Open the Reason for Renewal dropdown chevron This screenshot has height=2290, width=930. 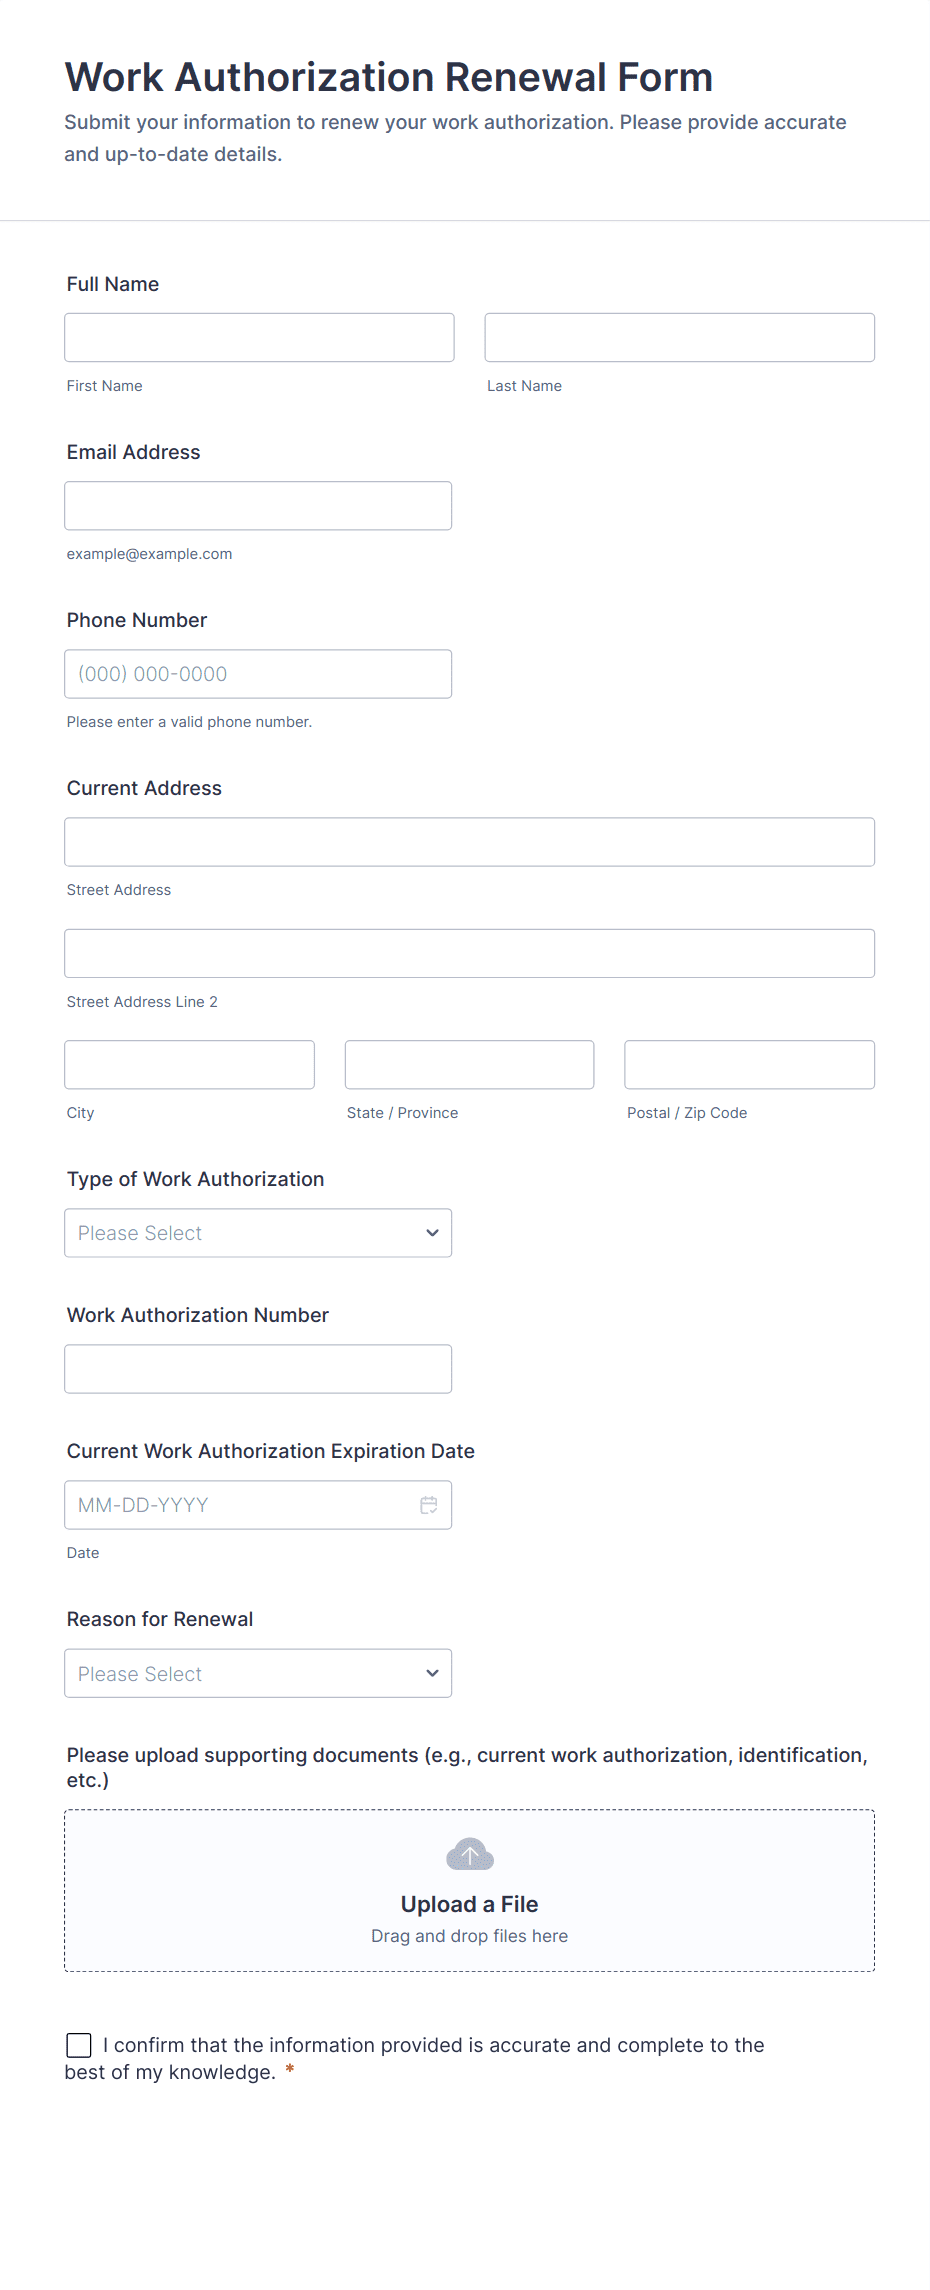(432, 1673)
